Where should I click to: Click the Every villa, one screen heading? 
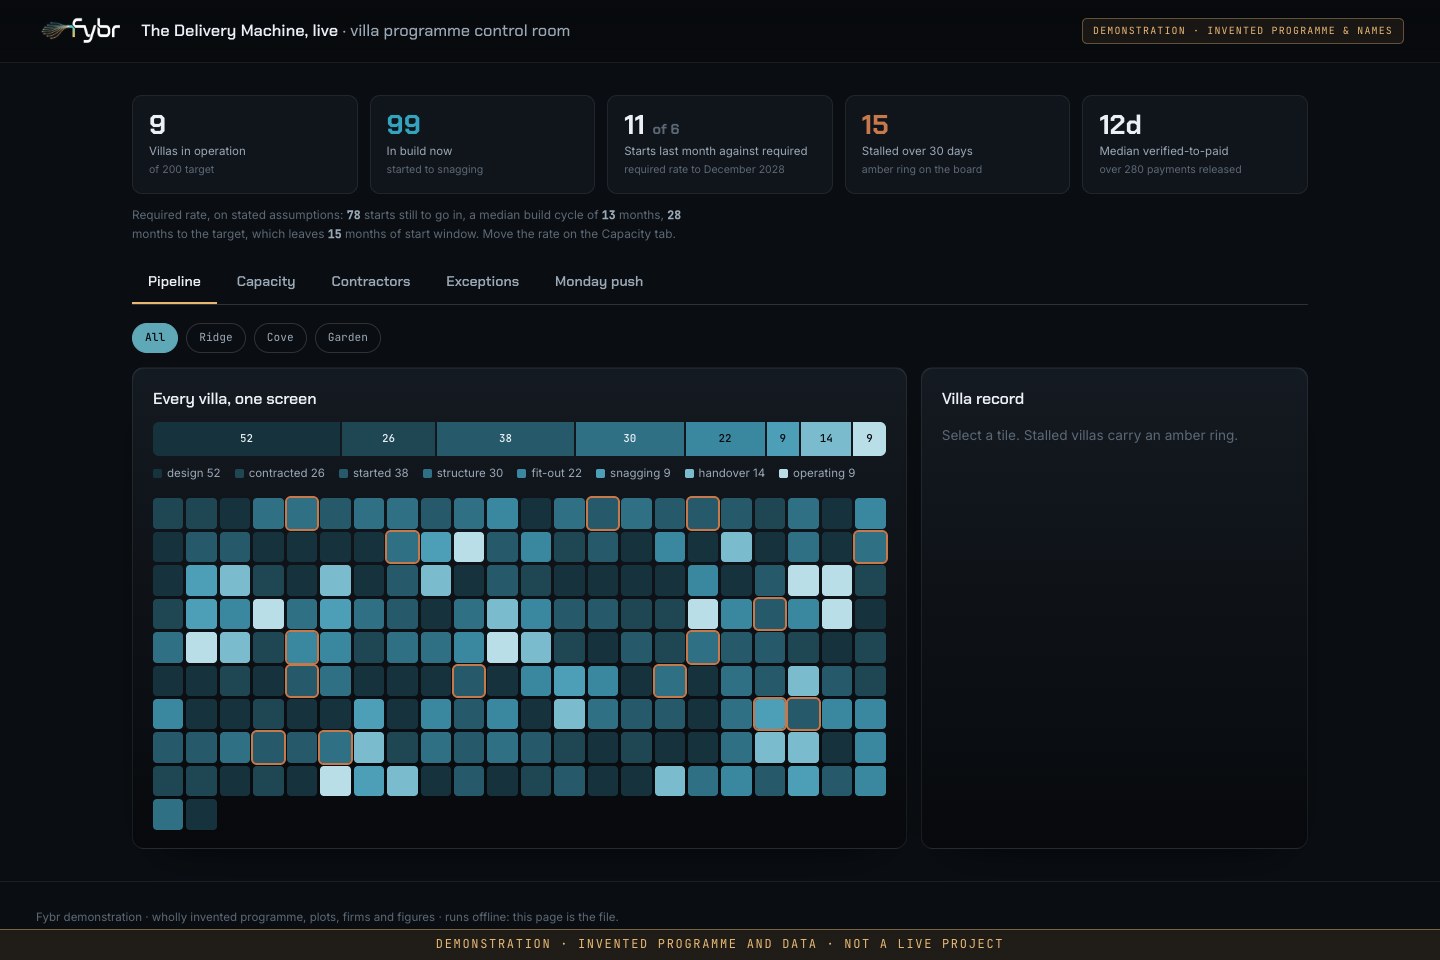pyautogui.click(x=235, y=399)
